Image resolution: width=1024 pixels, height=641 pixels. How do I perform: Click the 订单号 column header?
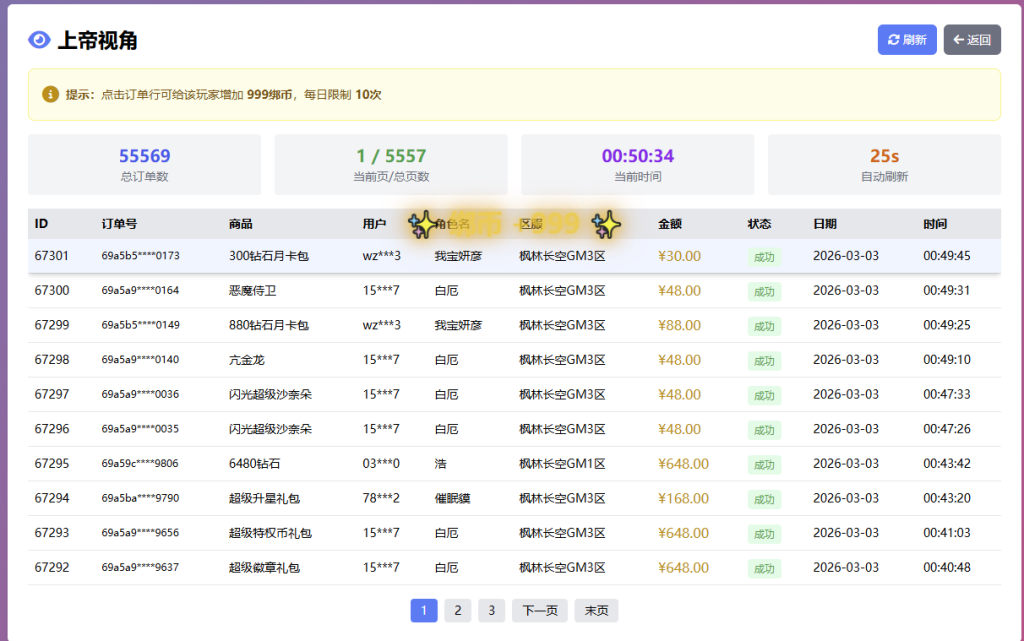pos(119,224)
